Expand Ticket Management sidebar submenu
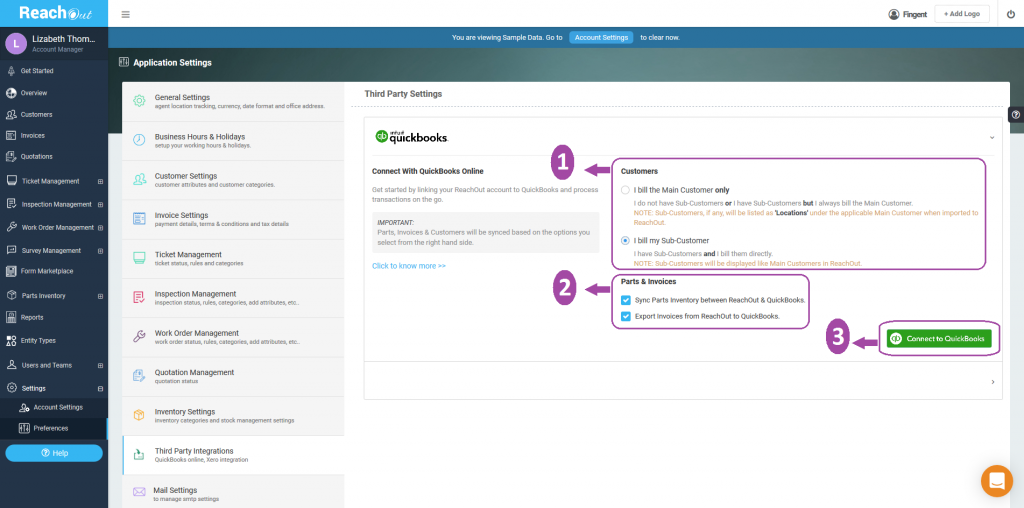The height and width of the screenshot is (508, 1024). click(x=100, y=182)
